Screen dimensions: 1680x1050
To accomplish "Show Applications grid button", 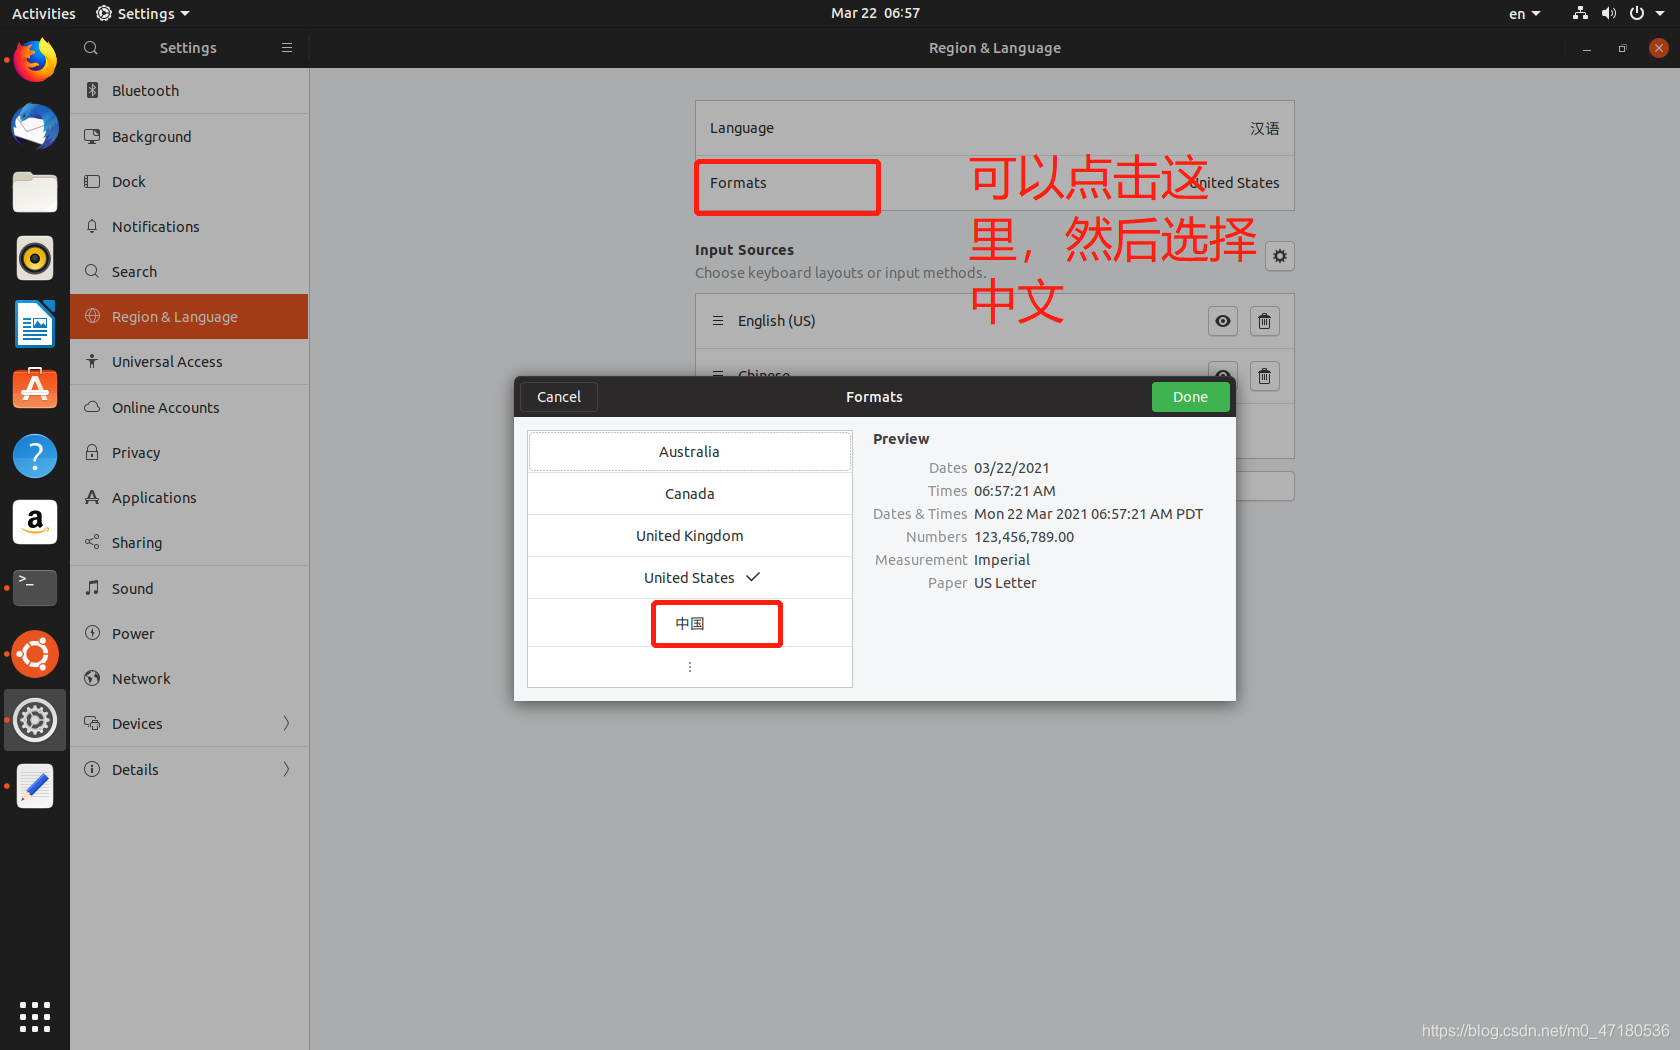I will (x=35, y=1017).
